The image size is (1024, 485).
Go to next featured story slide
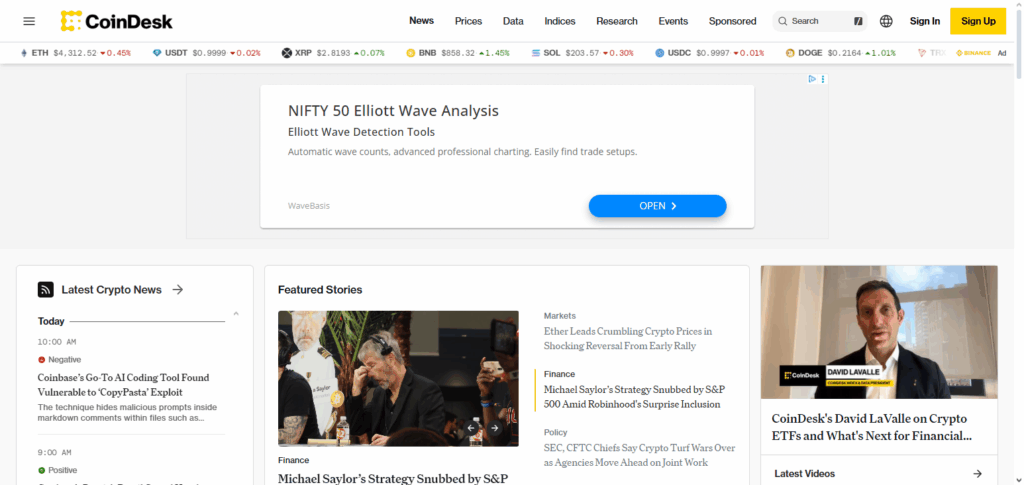coord(495,428)
